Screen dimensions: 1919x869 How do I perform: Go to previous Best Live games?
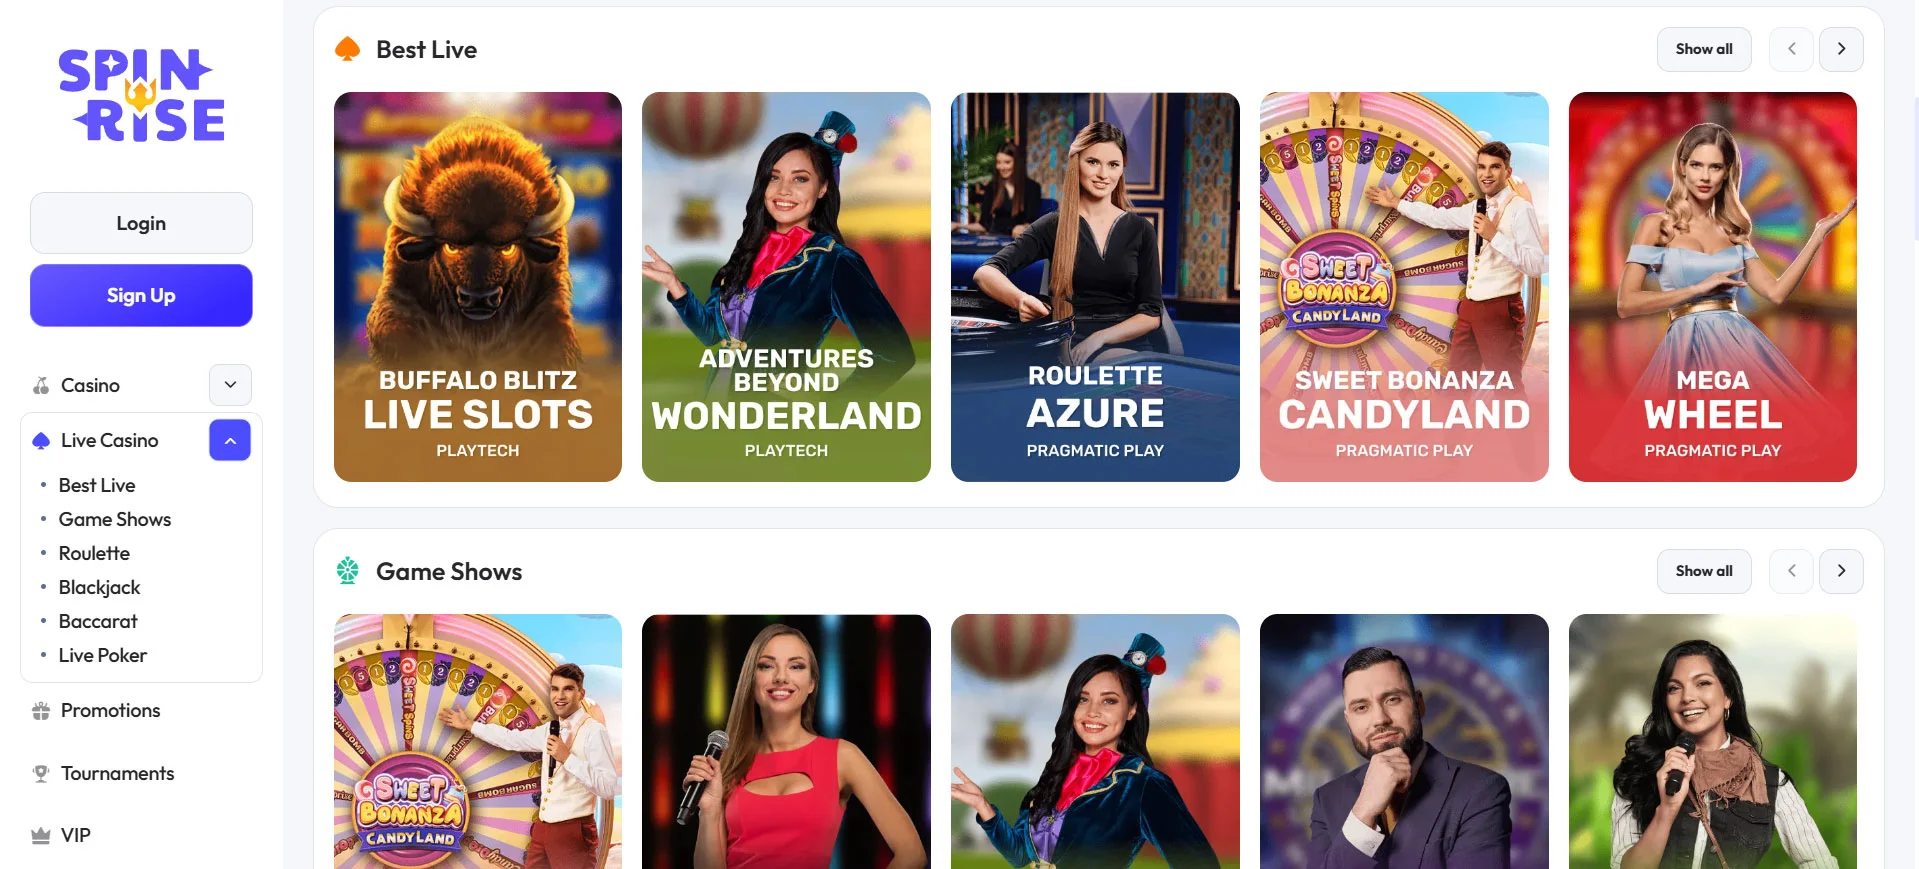[1791, 49]
